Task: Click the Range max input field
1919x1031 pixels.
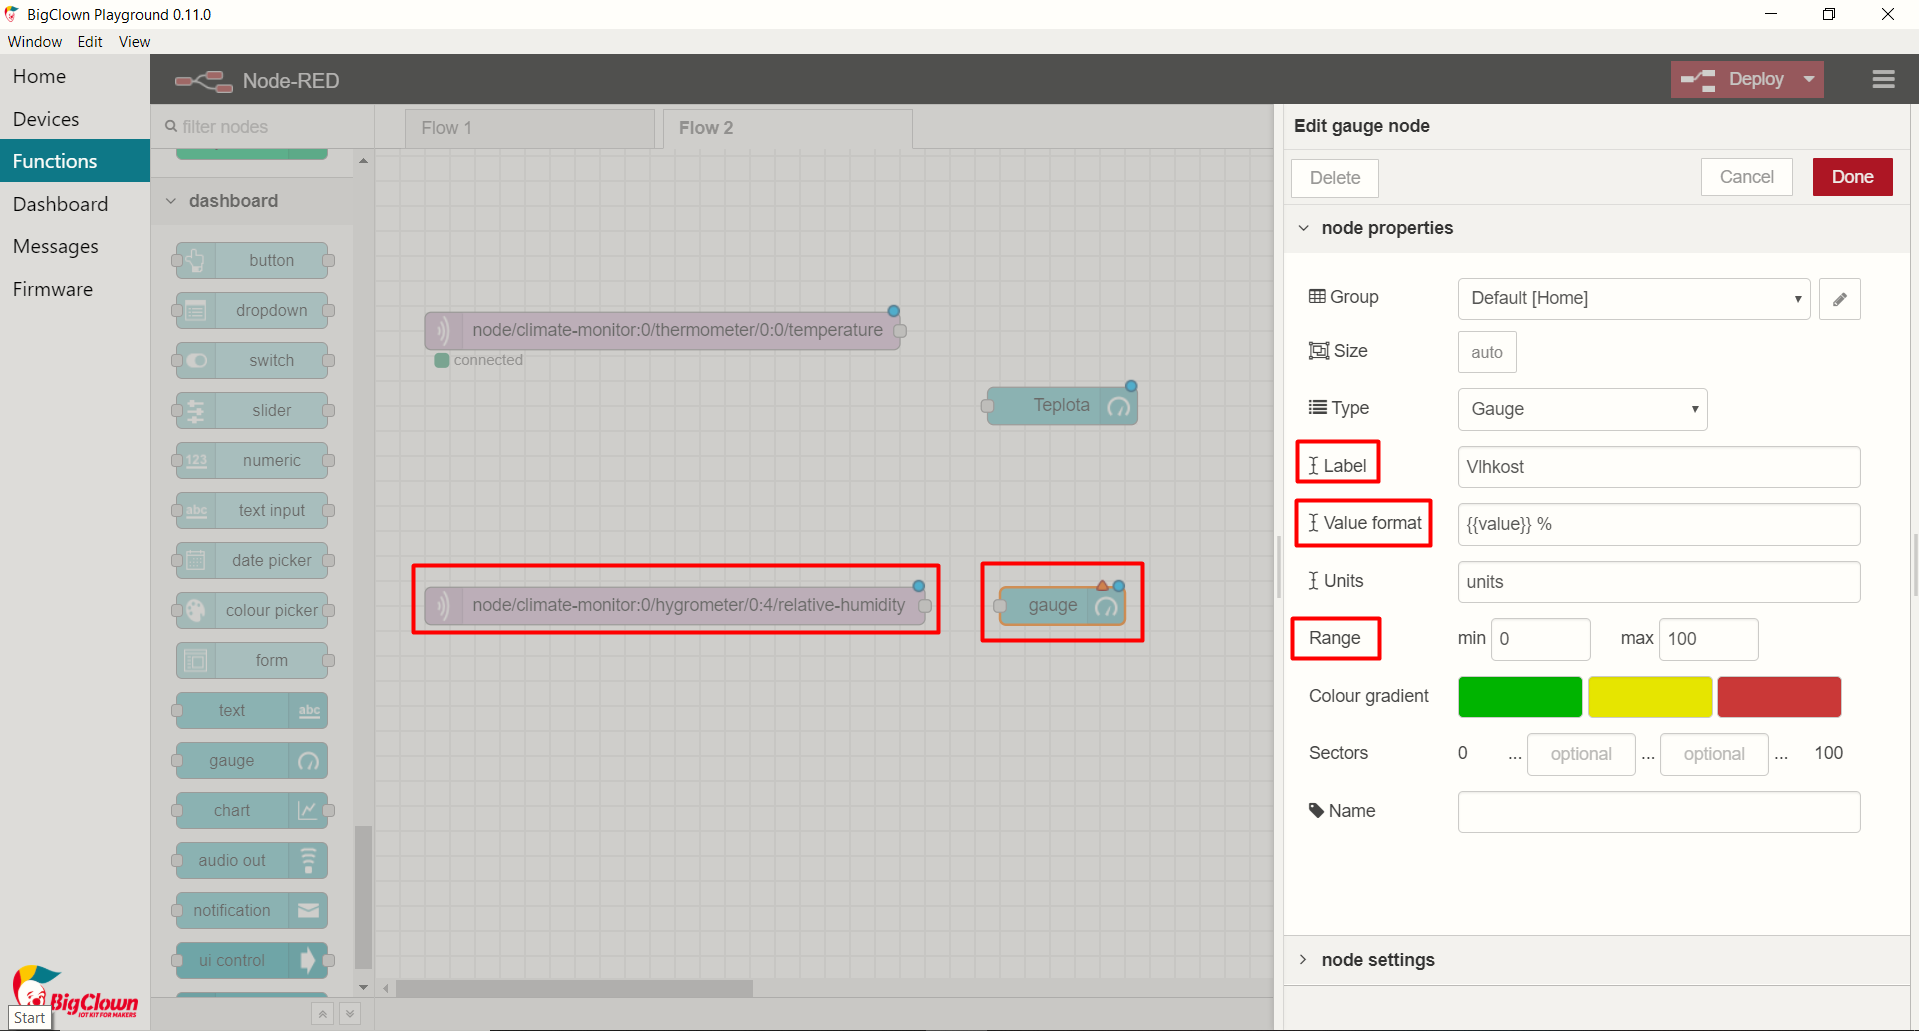Action: [1708, 639]
